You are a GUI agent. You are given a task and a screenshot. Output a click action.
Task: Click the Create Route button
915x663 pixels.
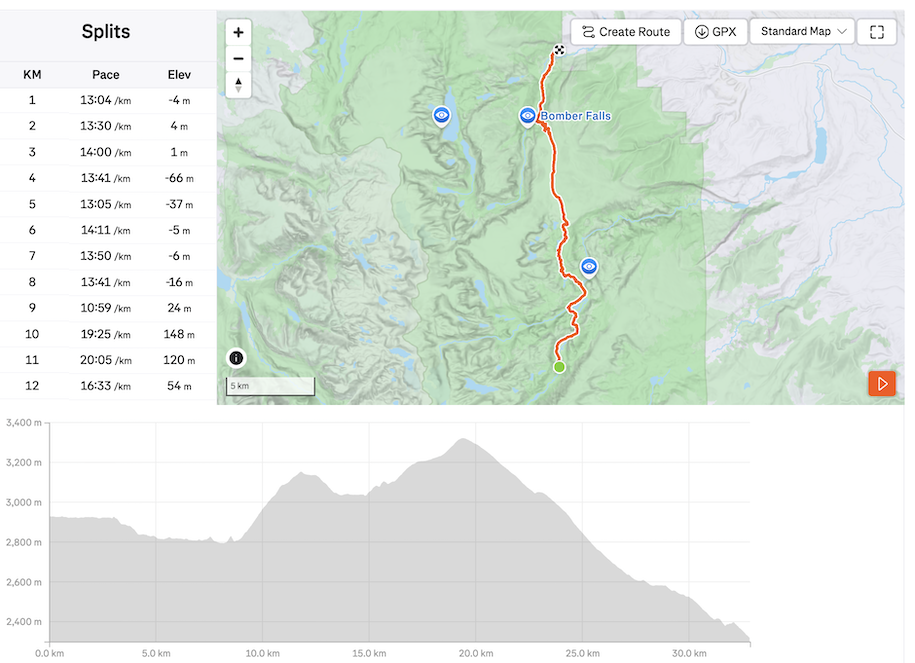point(626,32)
